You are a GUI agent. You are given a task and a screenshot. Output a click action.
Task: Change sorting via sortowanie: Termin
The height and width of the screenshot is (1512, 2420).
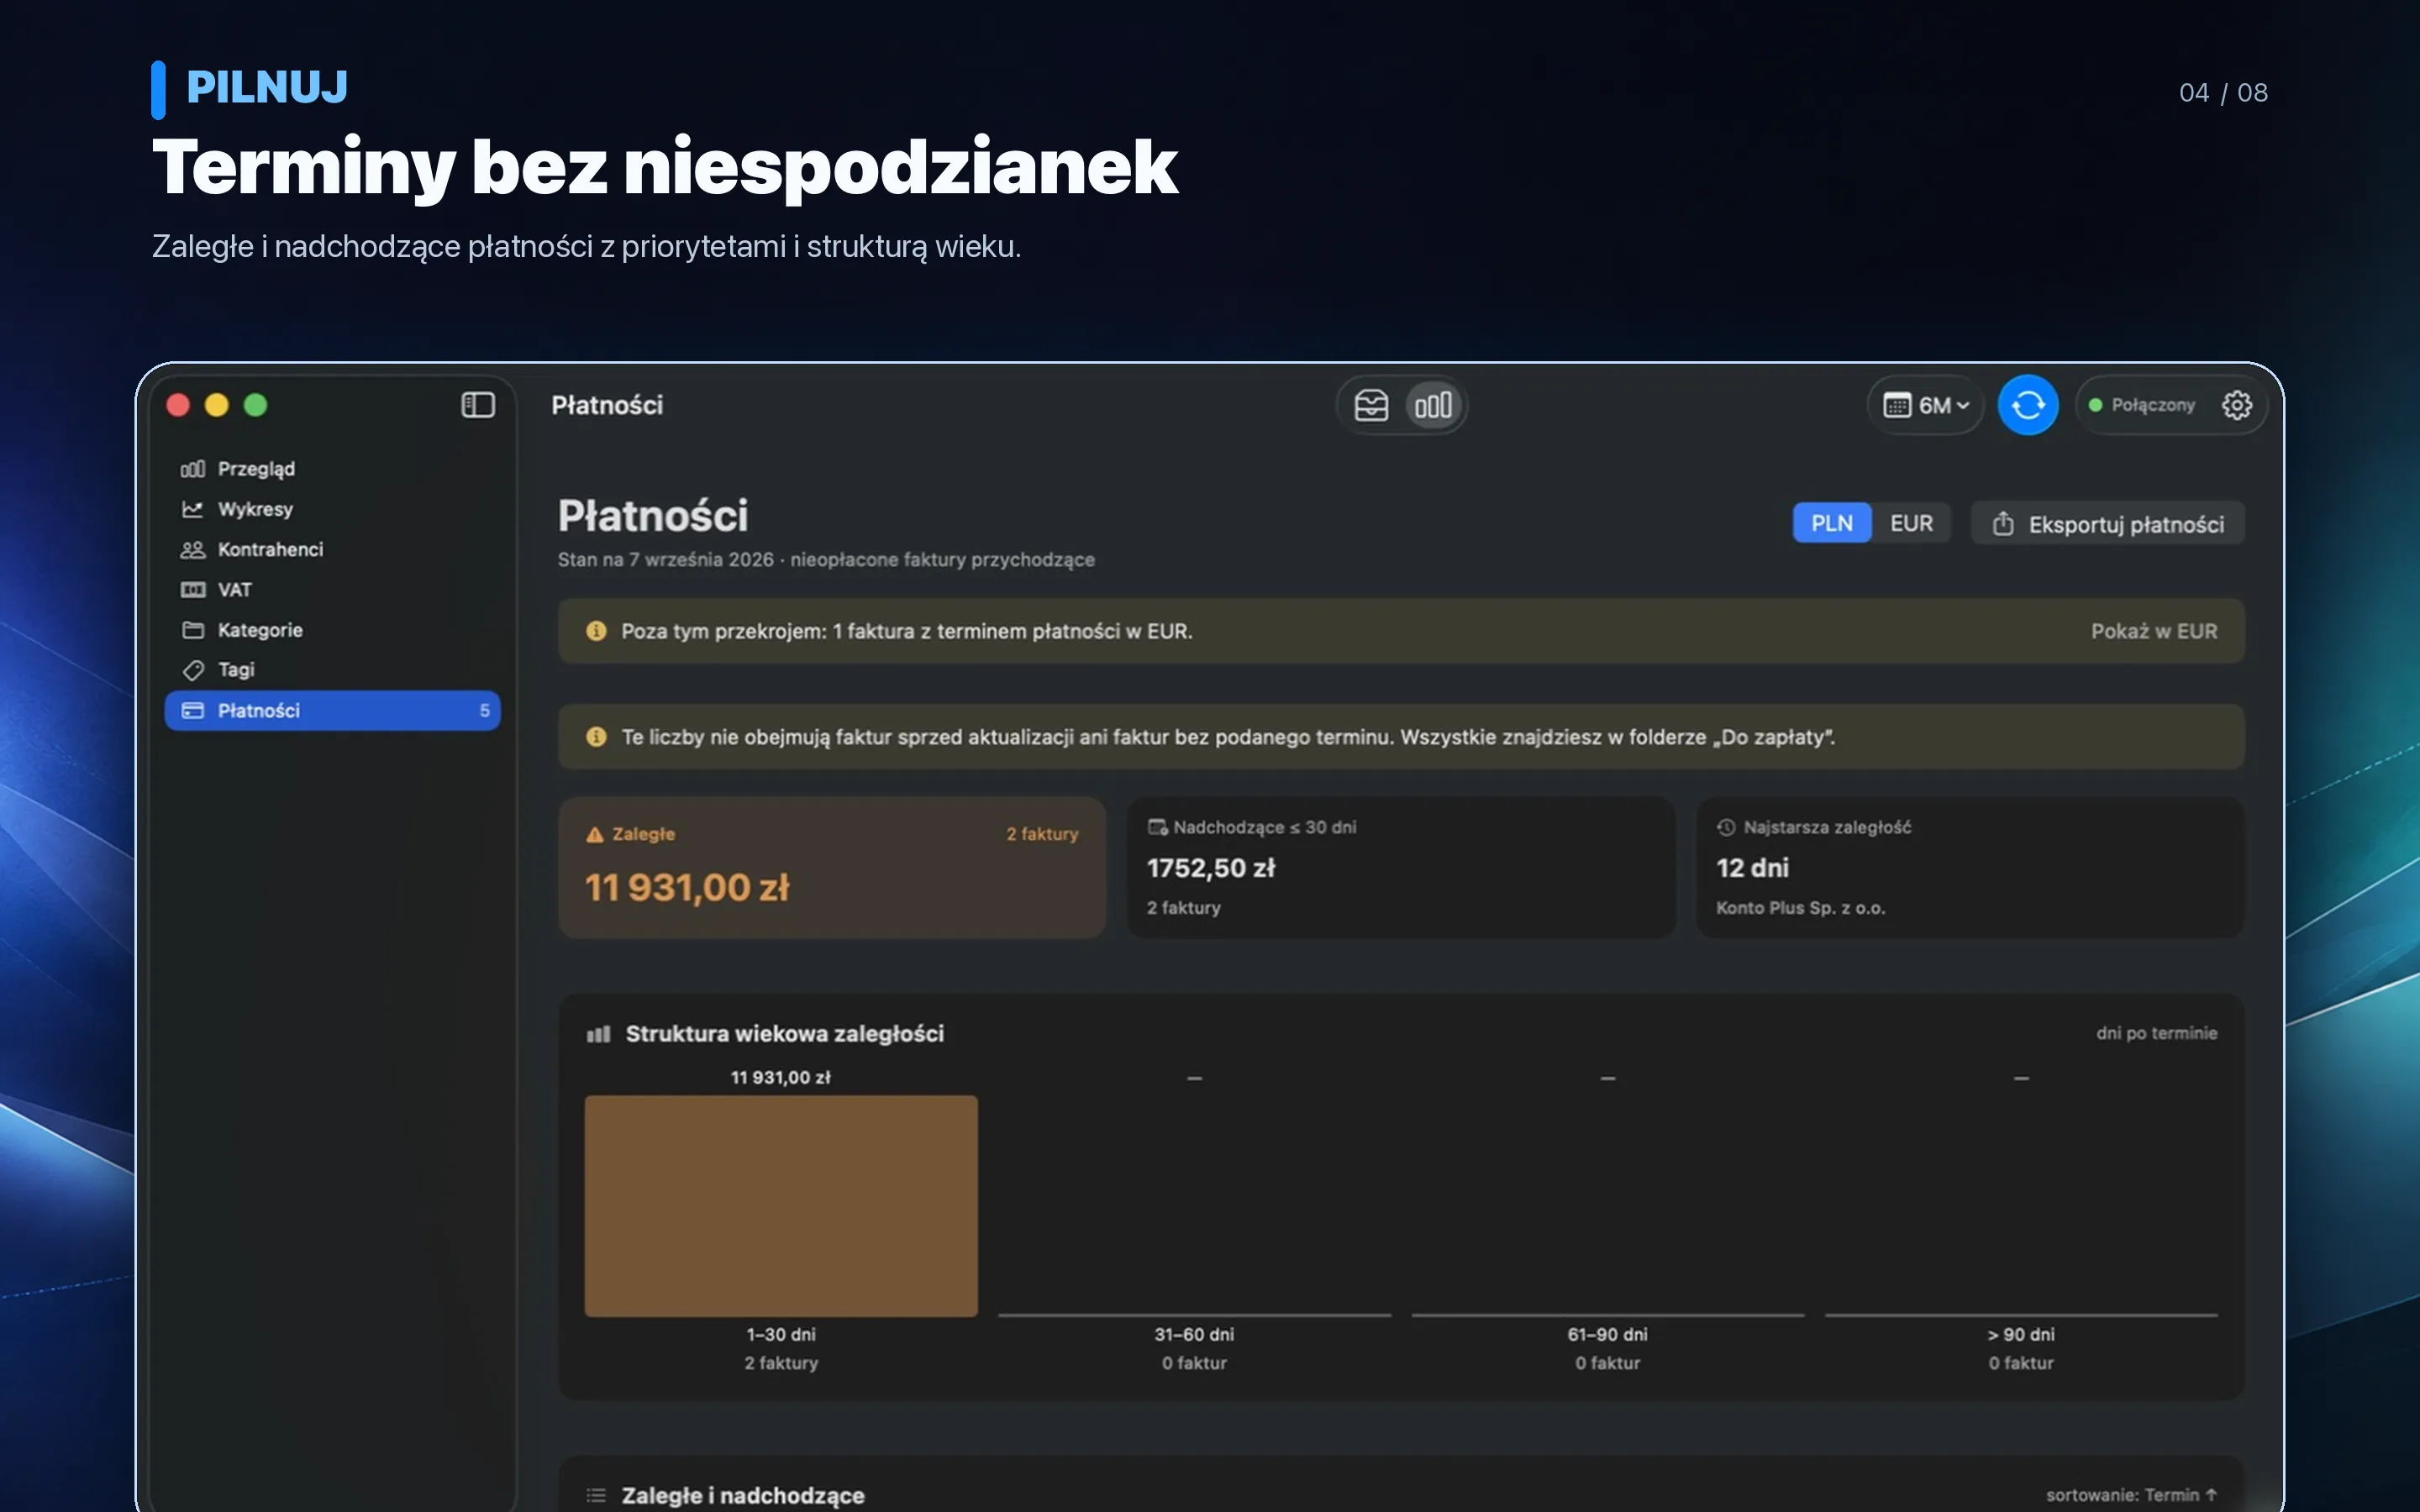pos(2131,1495)
